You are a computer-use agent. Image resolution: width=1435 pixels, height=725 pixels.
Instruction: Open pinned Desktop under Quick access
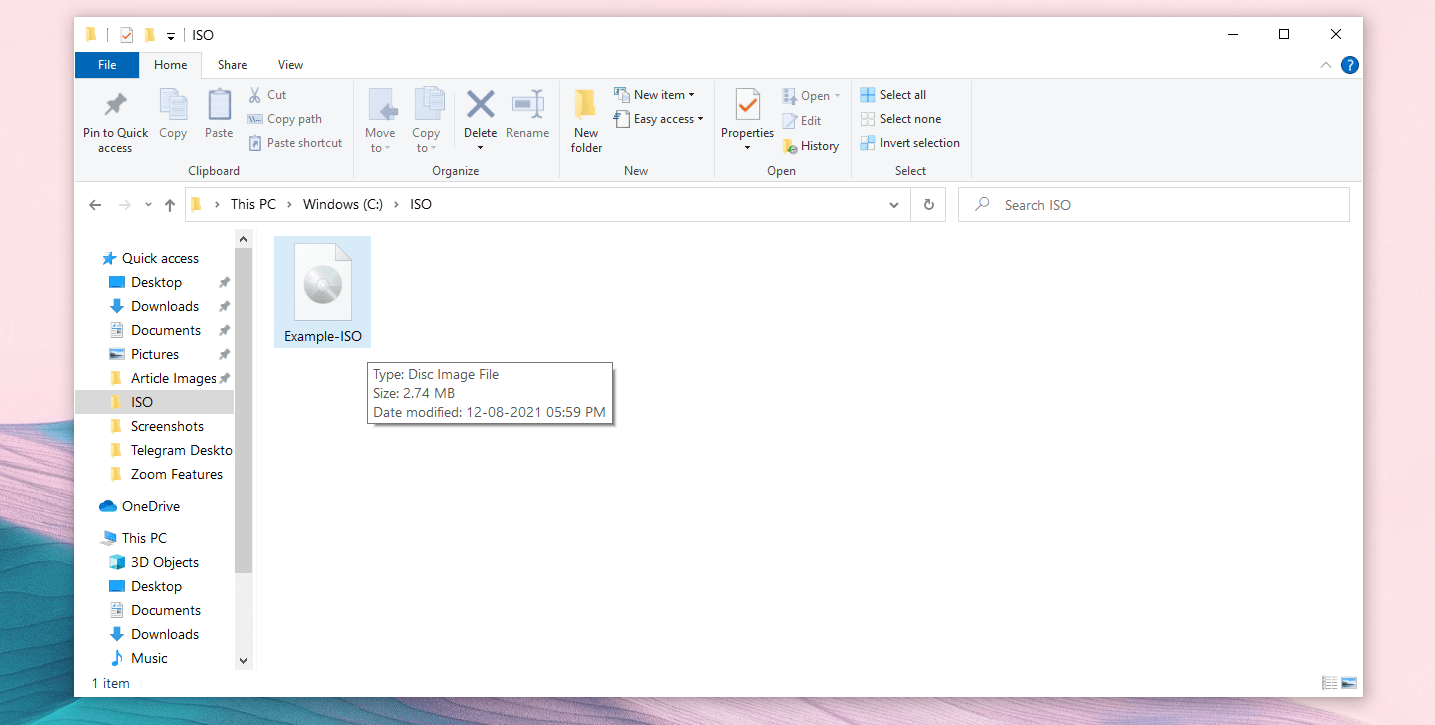click(156, 282)
